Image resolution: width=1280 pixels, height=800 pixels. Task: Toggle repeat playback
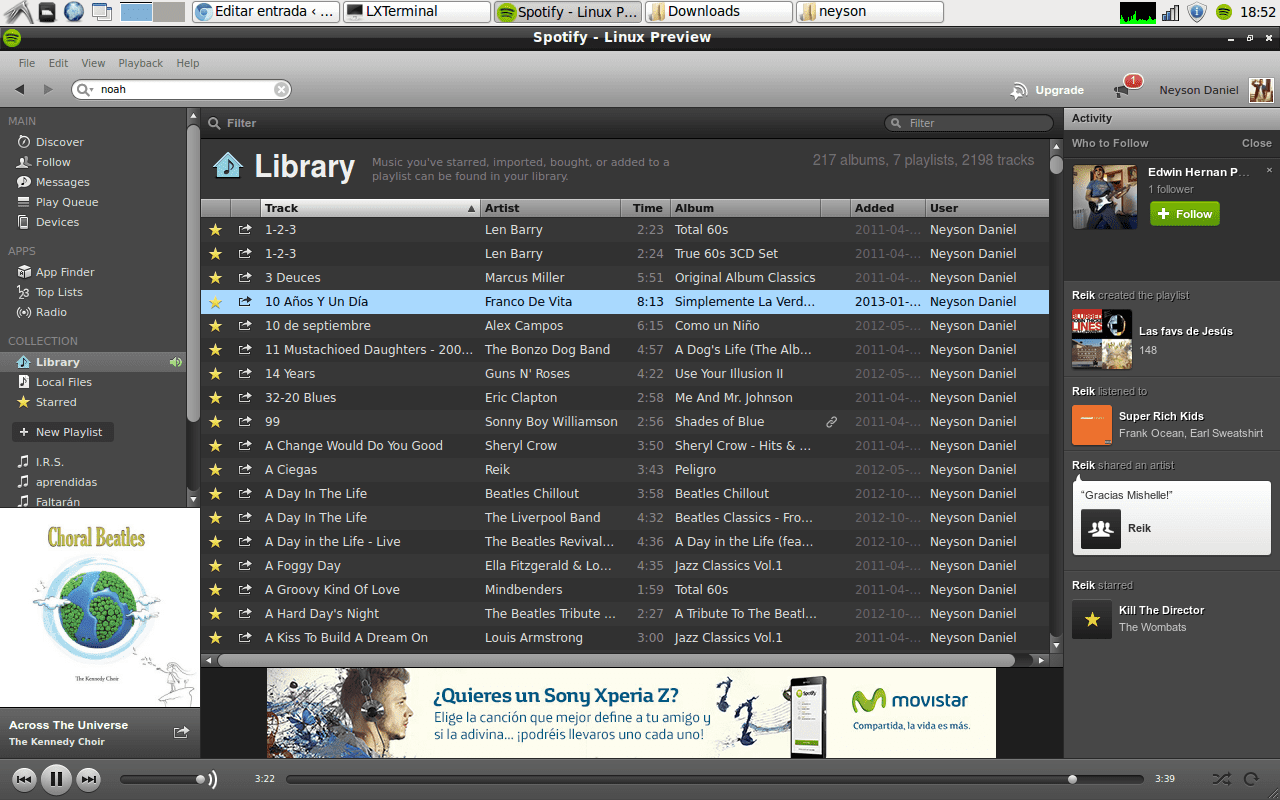(x=1251, y=779)
